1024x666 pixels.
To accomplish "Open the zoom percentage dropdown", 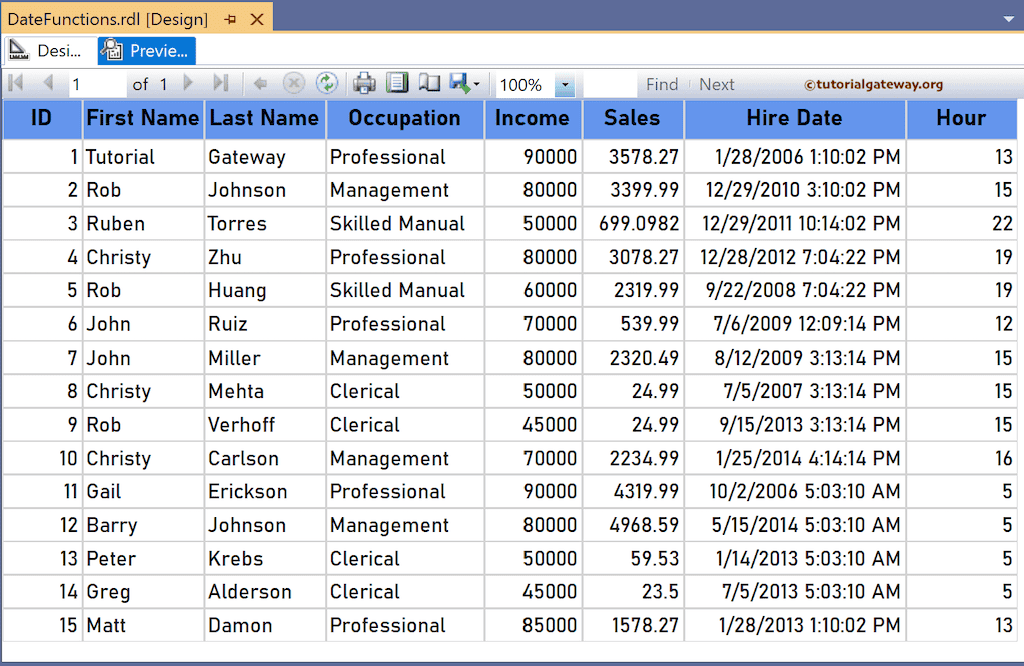I will 566,83.
